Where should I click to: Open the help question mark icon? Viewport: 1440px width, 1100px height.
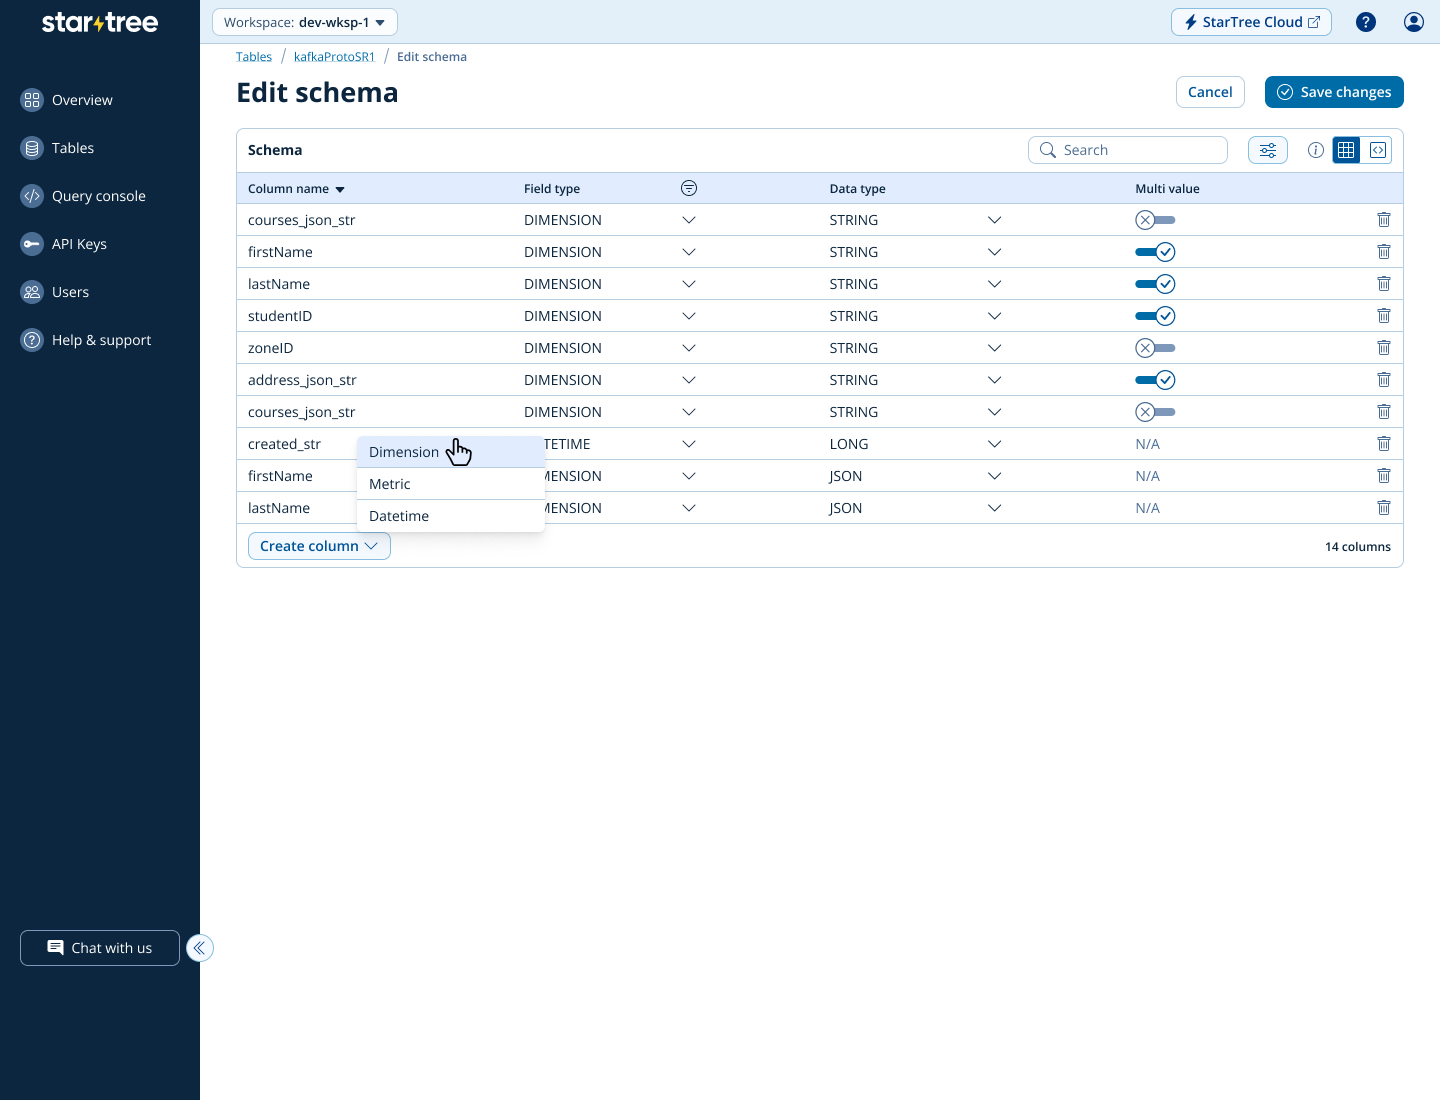click(x=1365, y=22)
